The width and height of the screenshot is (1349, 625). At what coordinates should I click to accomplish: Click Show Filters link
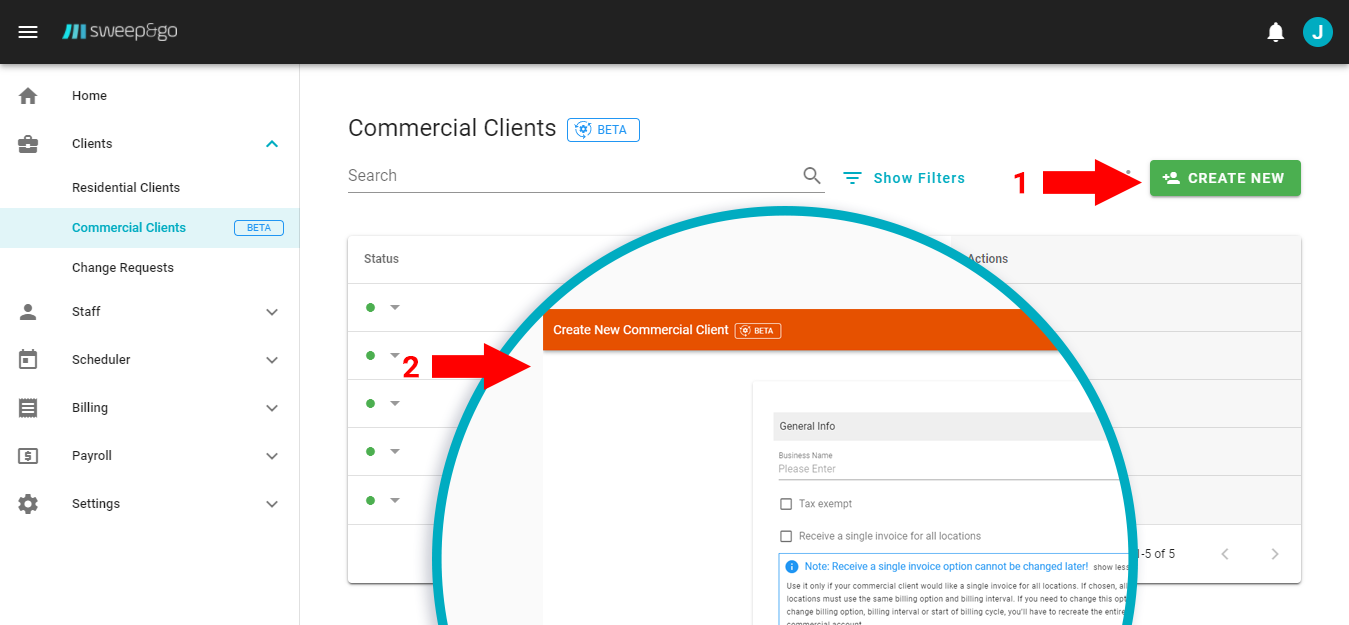click(x=904, y=178)
